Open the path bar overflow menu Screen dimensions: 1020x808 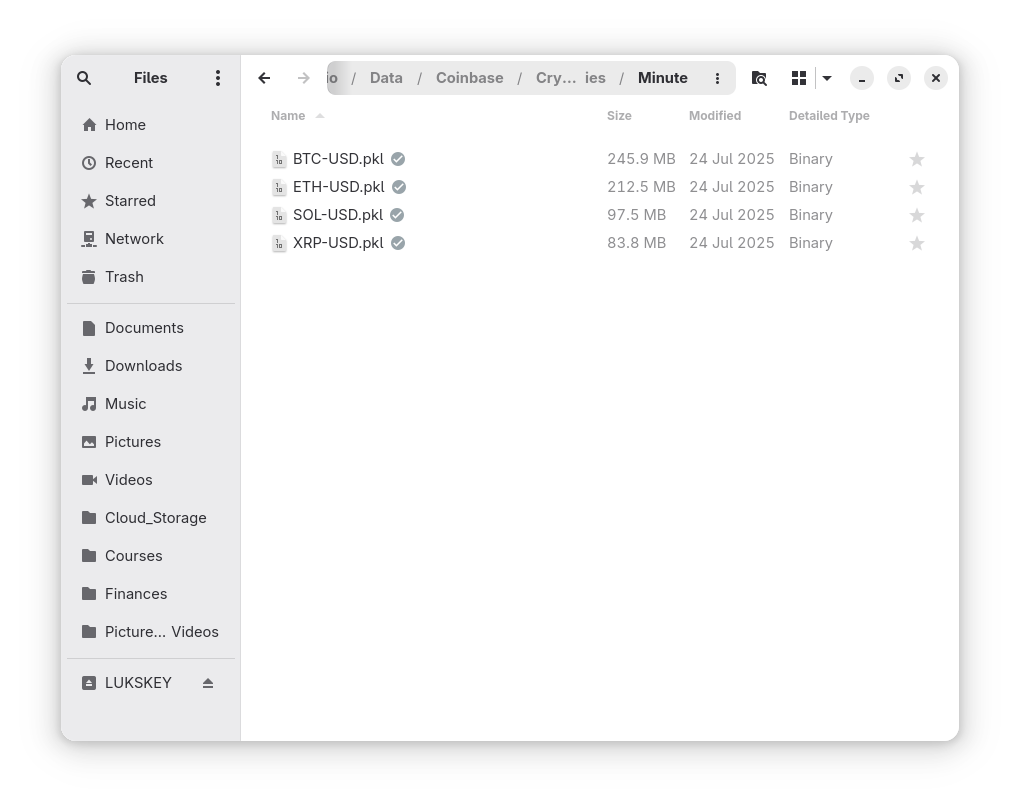pos(717,78)
